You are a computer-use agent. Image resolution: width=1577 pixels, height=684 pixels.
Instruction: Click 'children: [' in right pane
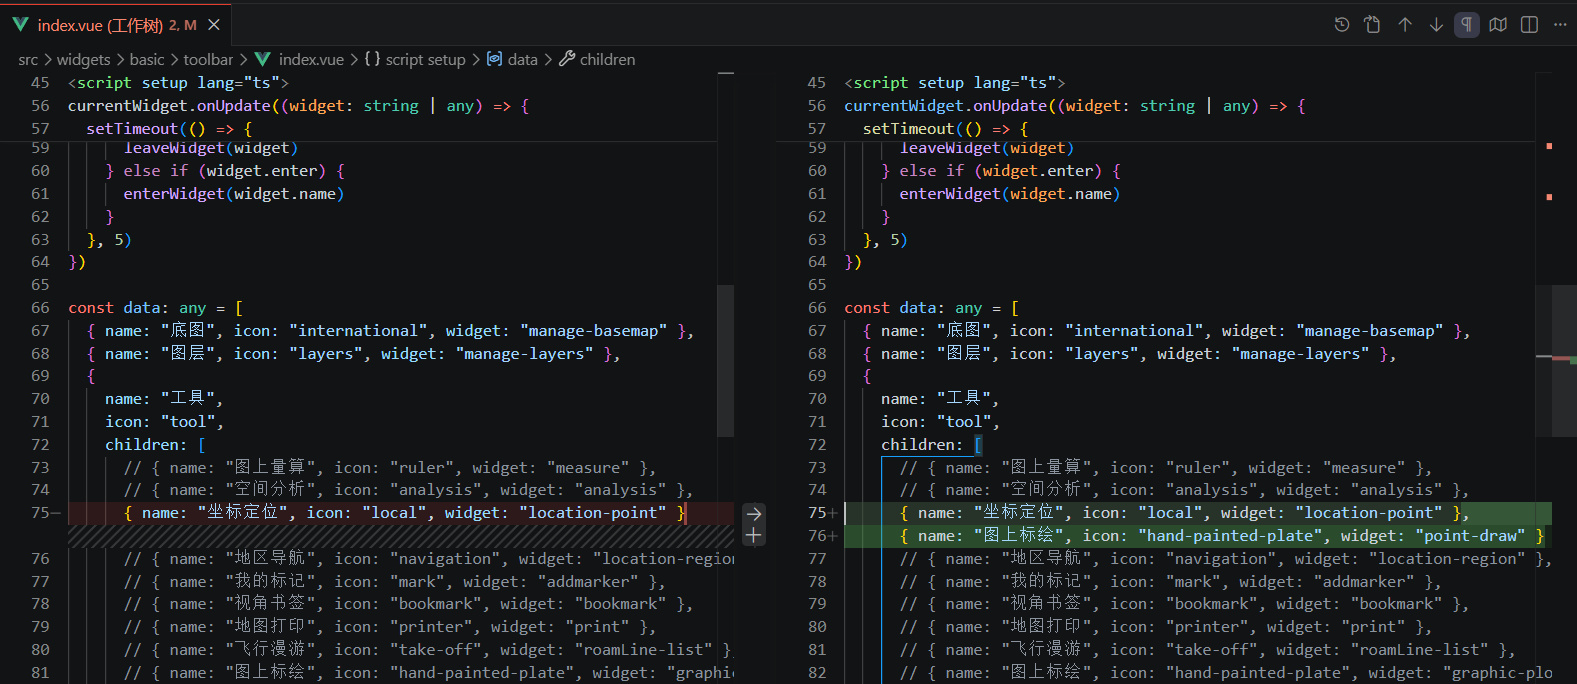pos(931,445)
